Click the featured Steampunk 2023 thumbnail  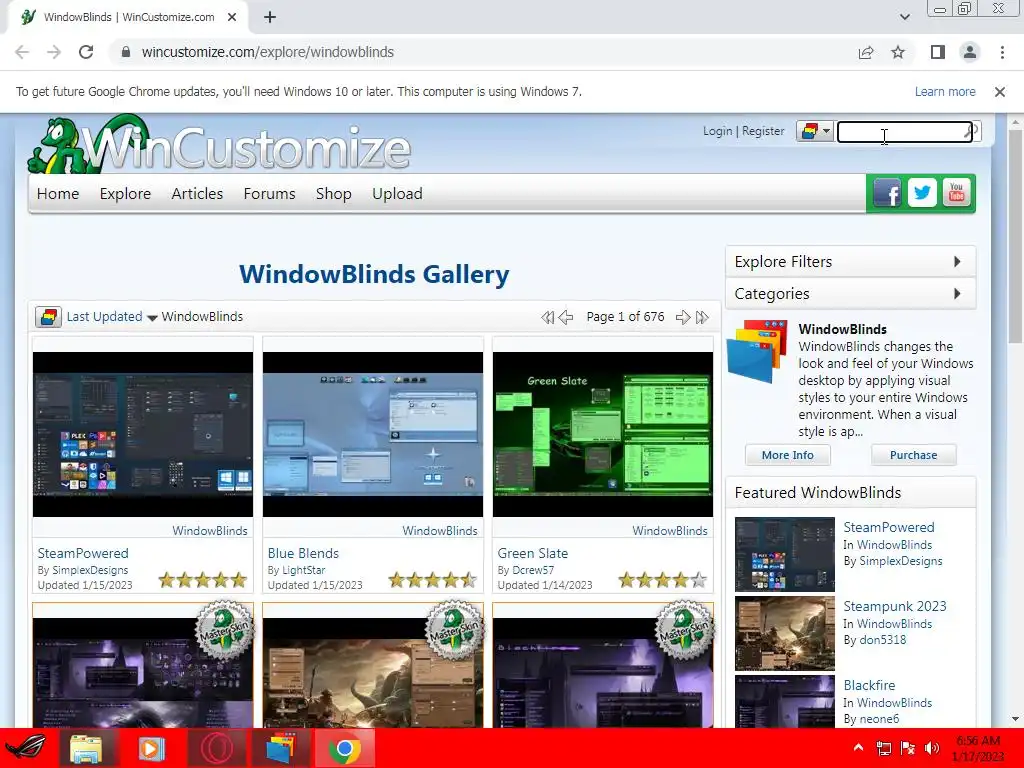[785, 633]
